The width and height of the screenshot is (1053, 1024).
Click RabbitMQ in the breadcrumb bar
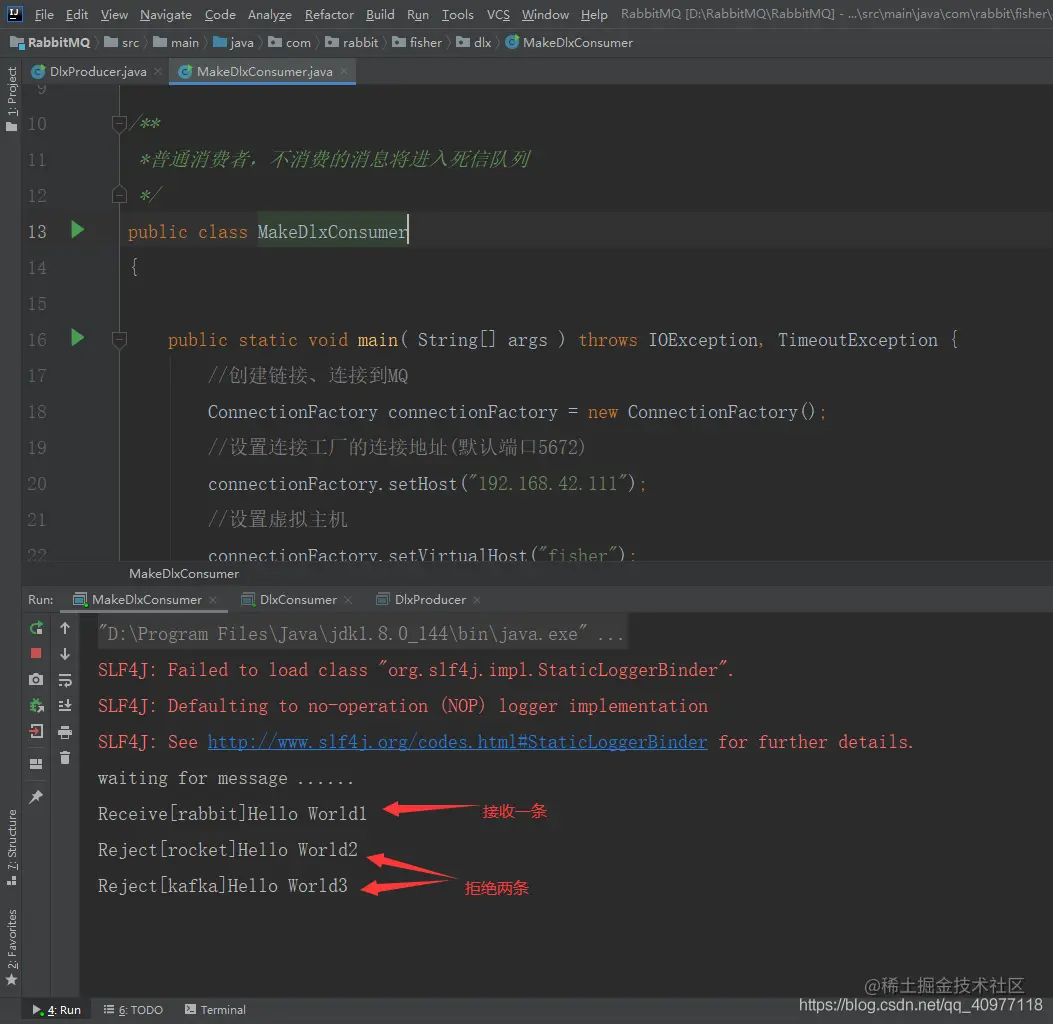click(x=51, y=42)
